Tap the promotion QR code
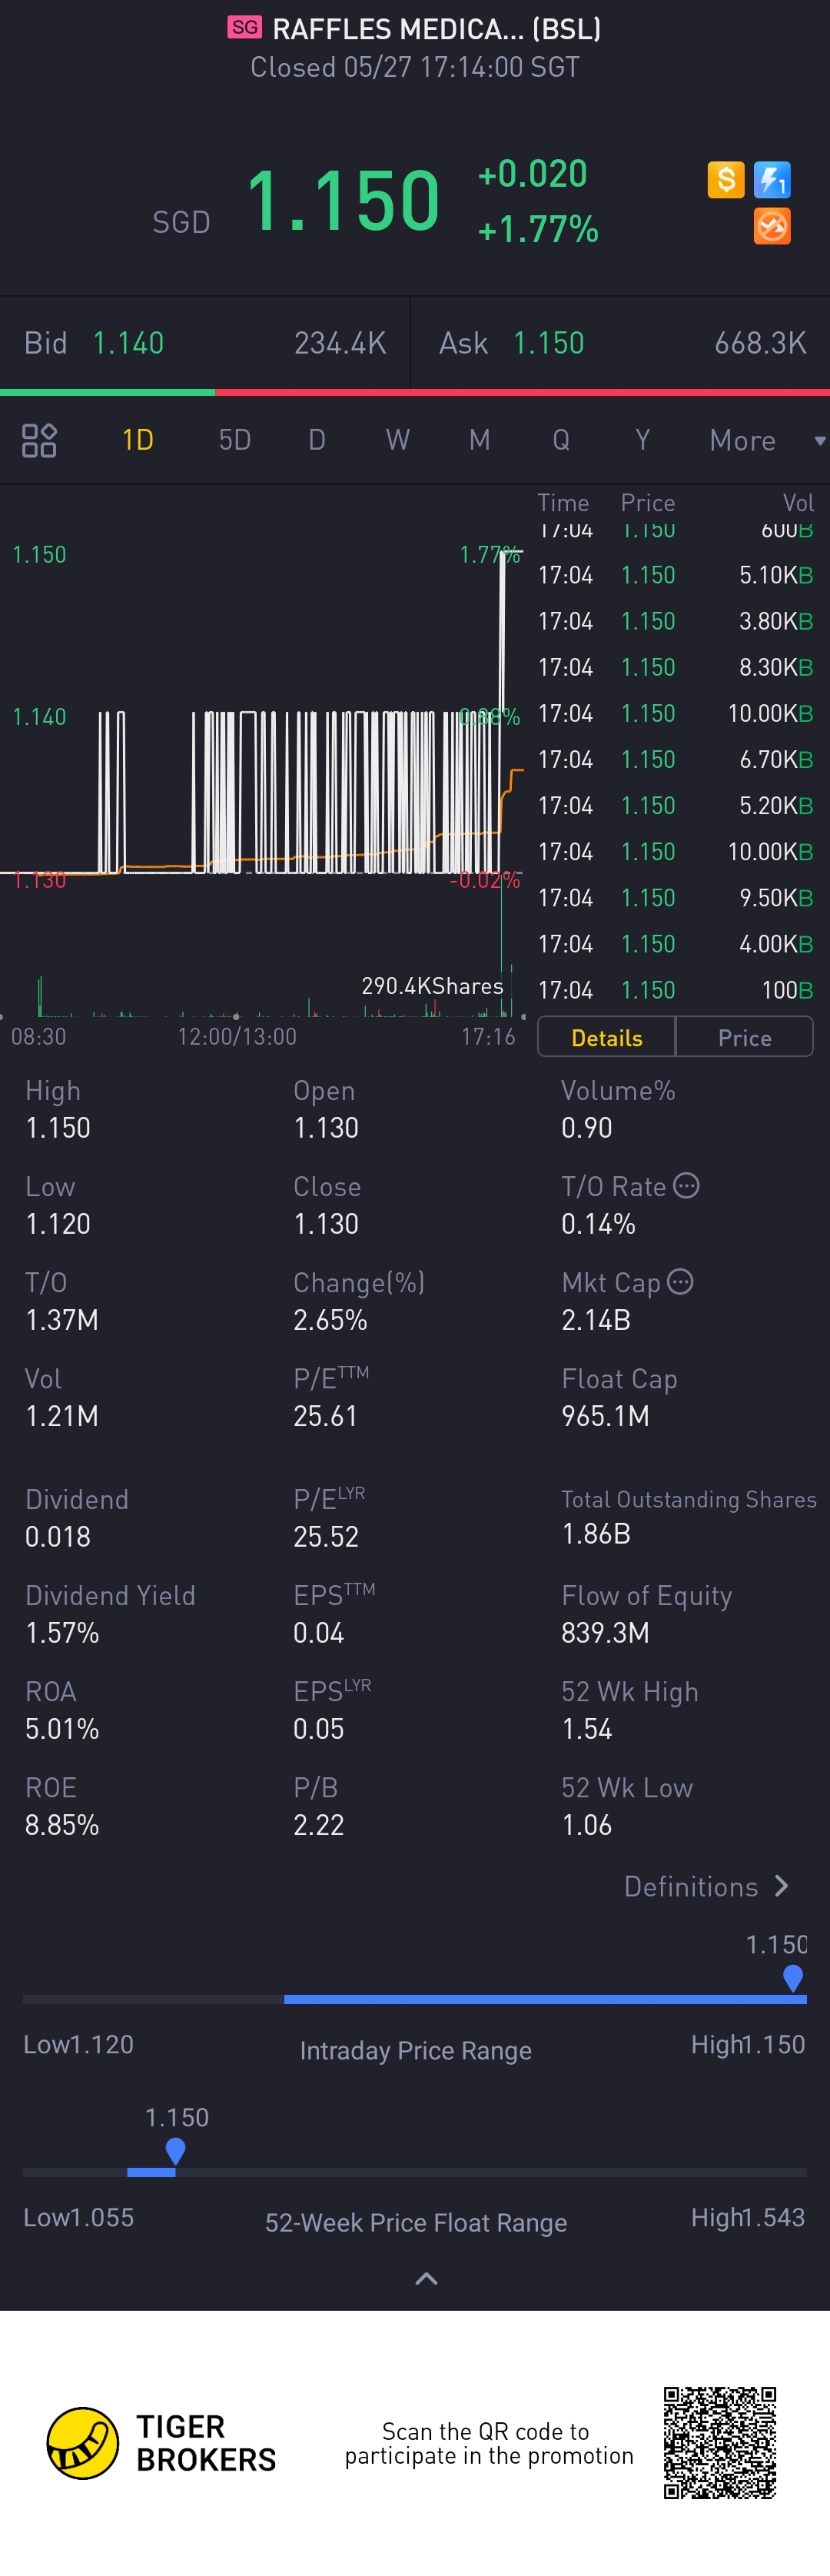830x2576 pixels. [x=719, y=2442]
